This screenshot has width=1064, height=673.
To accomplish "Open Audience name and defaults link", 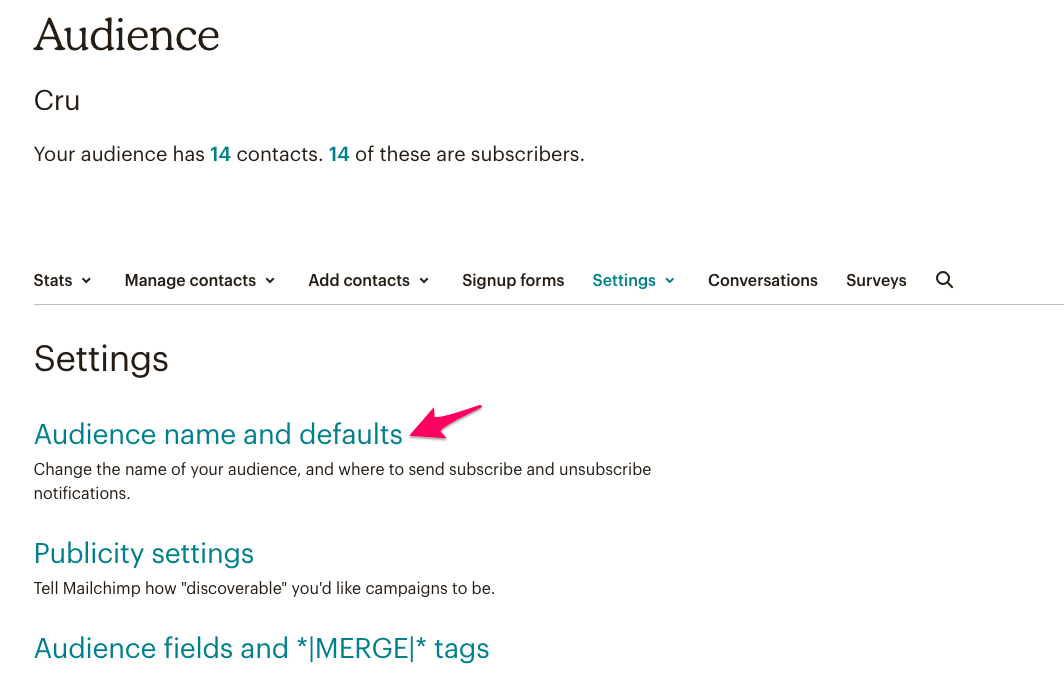I will (x=218, y=434).
